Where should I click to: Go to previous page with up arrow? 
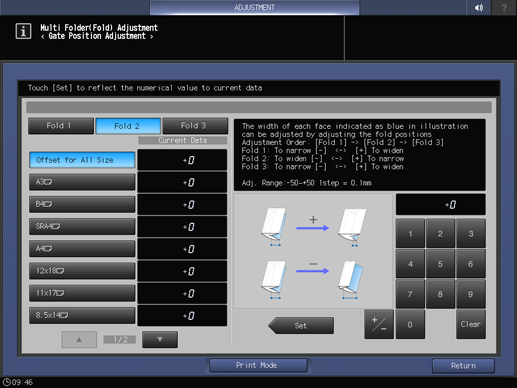point(79,339)
